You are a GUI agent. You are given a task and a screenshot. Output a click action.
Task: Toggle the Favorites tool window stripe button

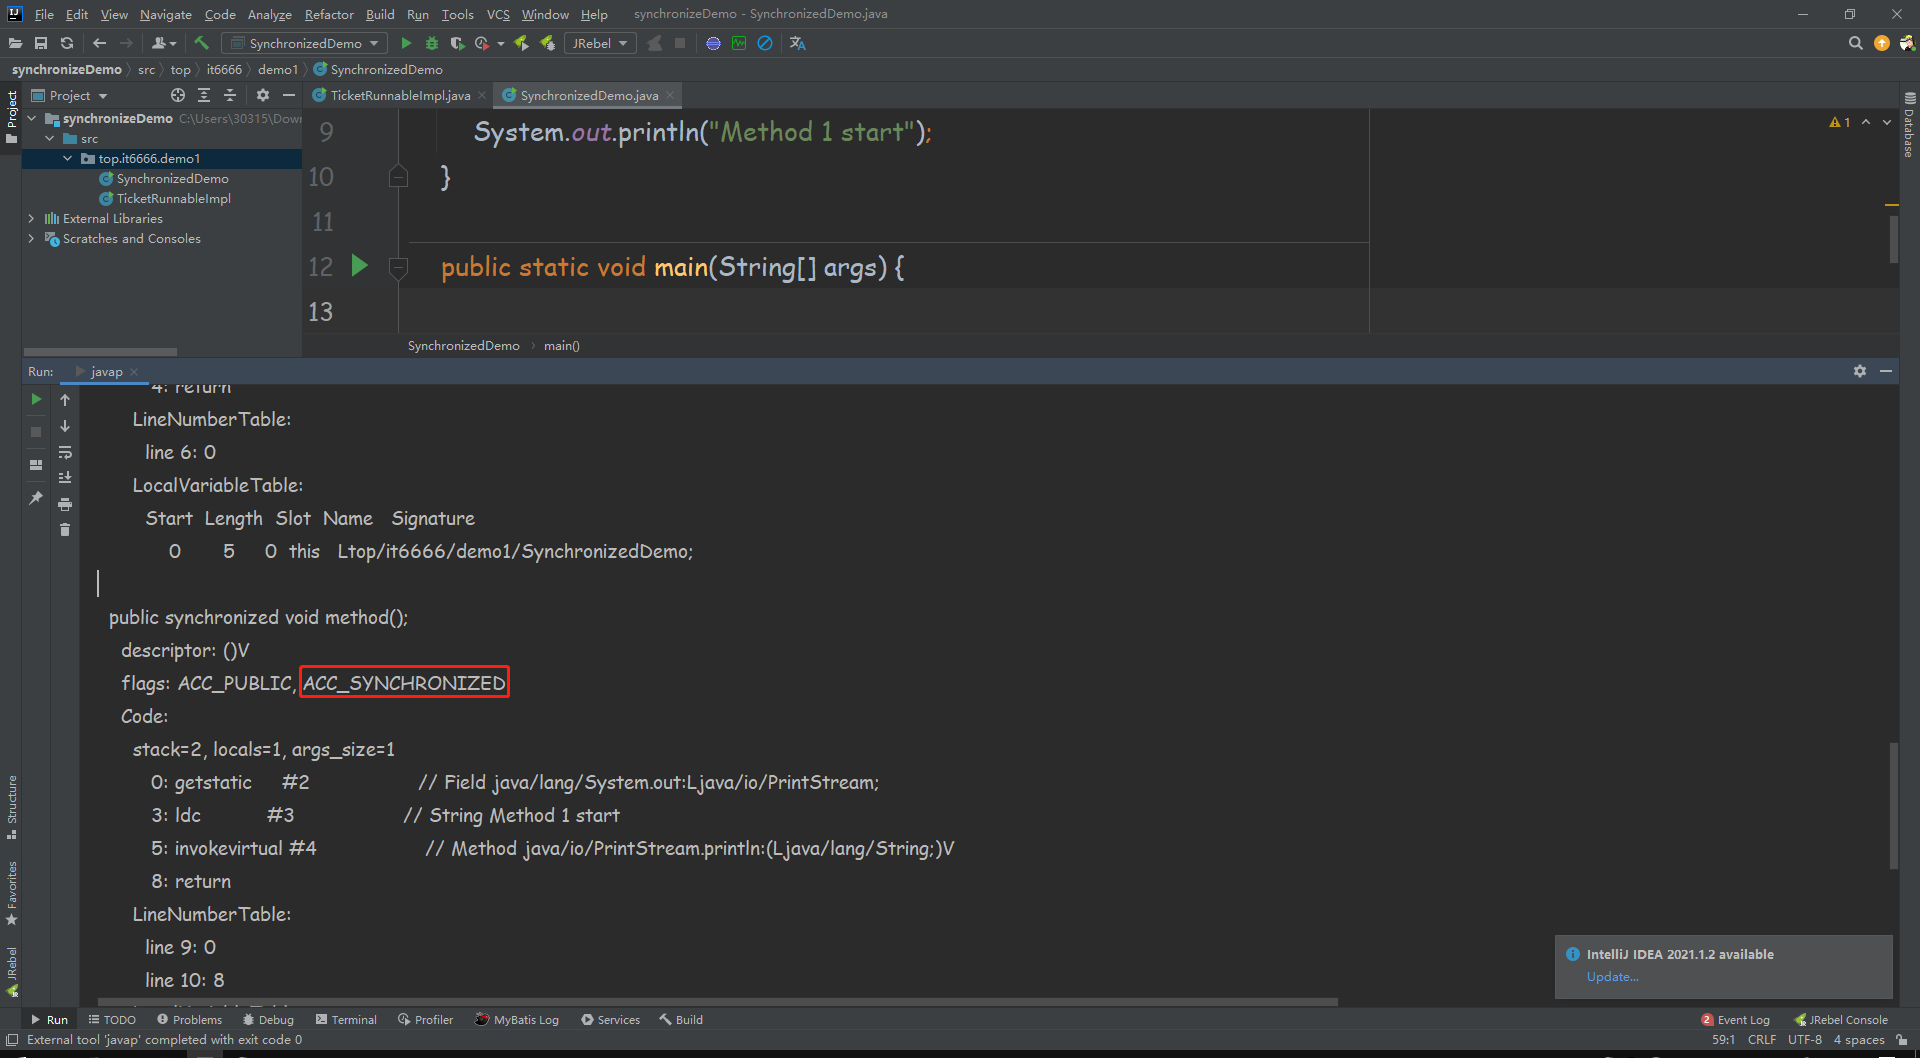[11, 893]
